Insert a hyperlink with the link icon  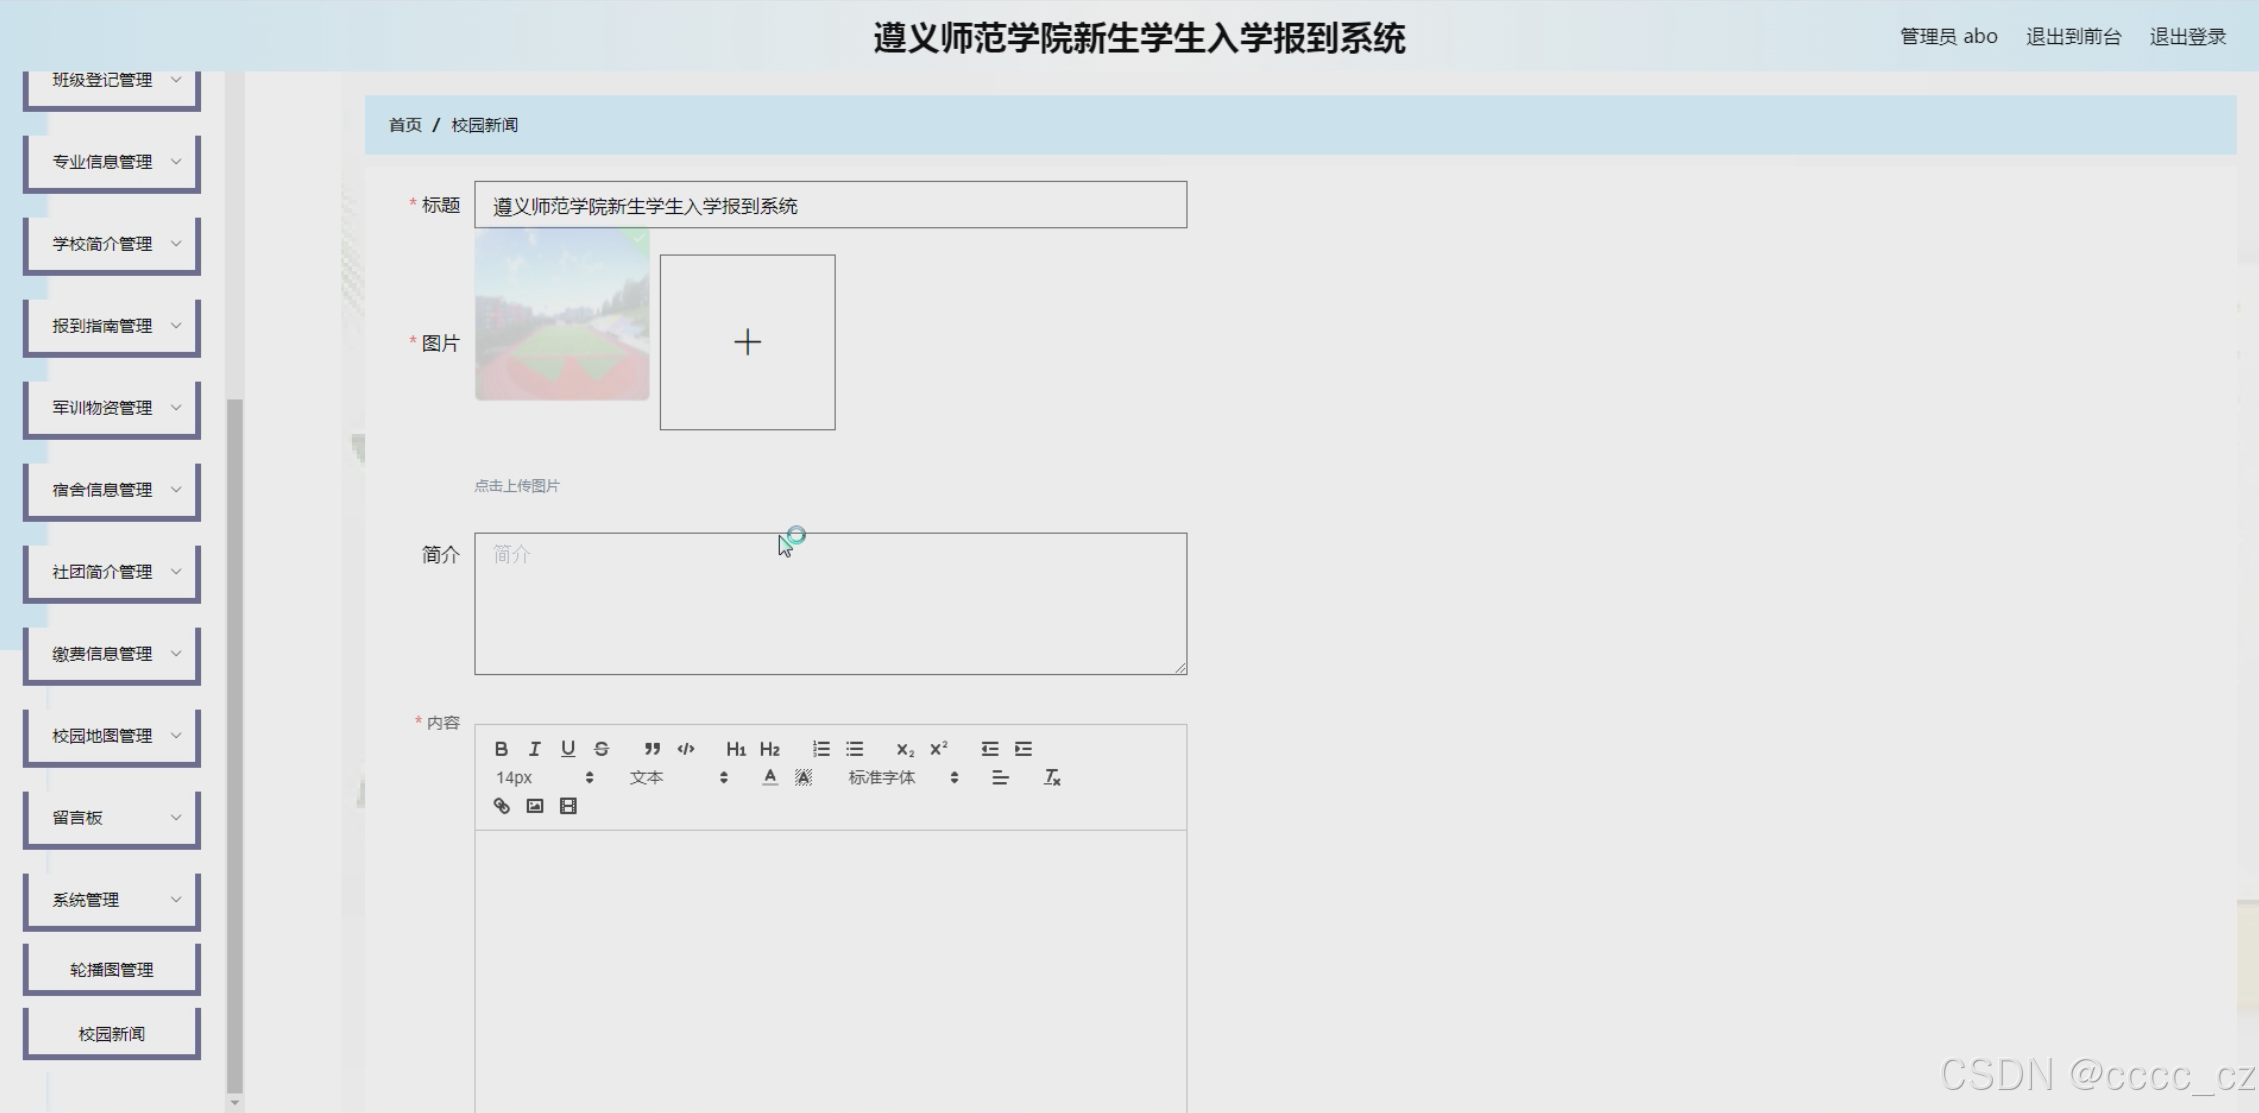coord(502,806)
